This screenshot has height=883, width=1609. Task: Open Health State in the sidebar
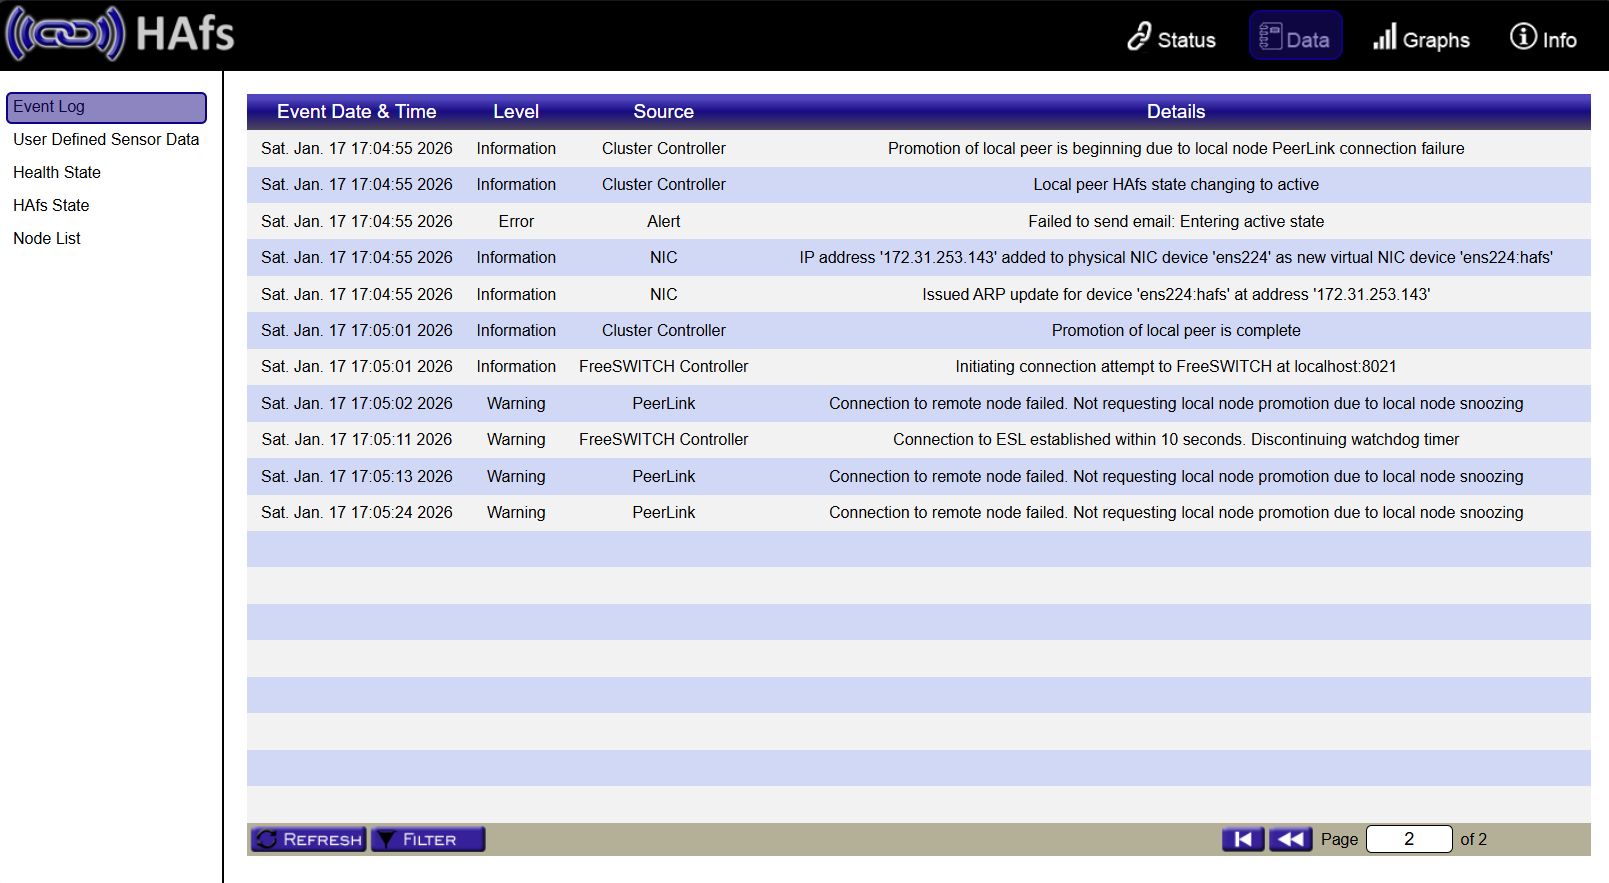[x=57, y=173]
